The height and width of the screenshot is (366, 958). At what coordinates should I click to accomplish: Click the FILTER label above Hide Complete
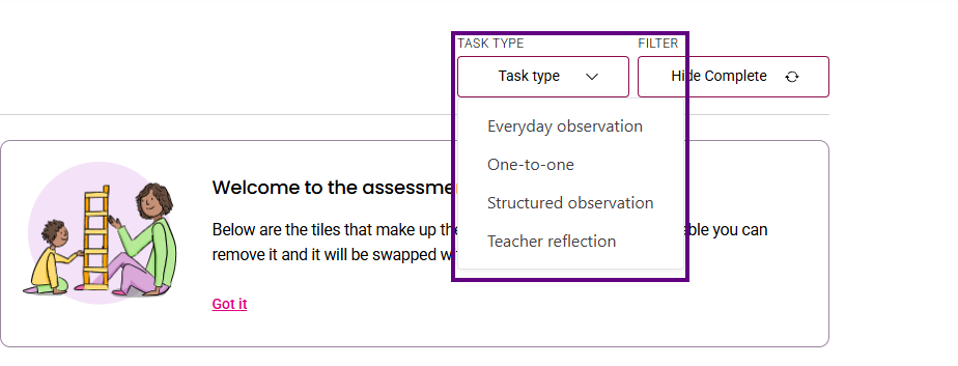tap(658, 43)
